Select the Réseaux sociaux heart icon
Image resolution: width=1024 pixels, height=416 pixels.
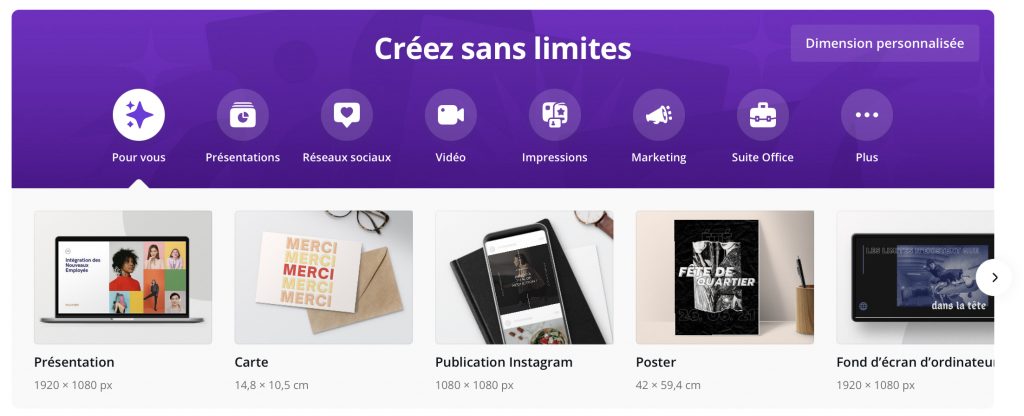click(347, 115)
